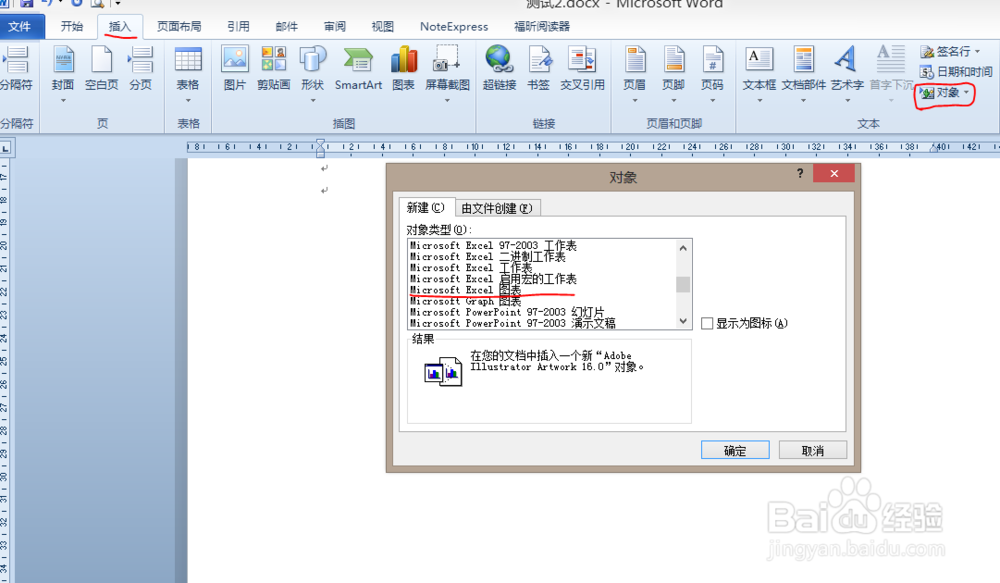Screen dimensions: 1000x583
Task: Add a bookmark (书签)
Action: coord(538,69)
